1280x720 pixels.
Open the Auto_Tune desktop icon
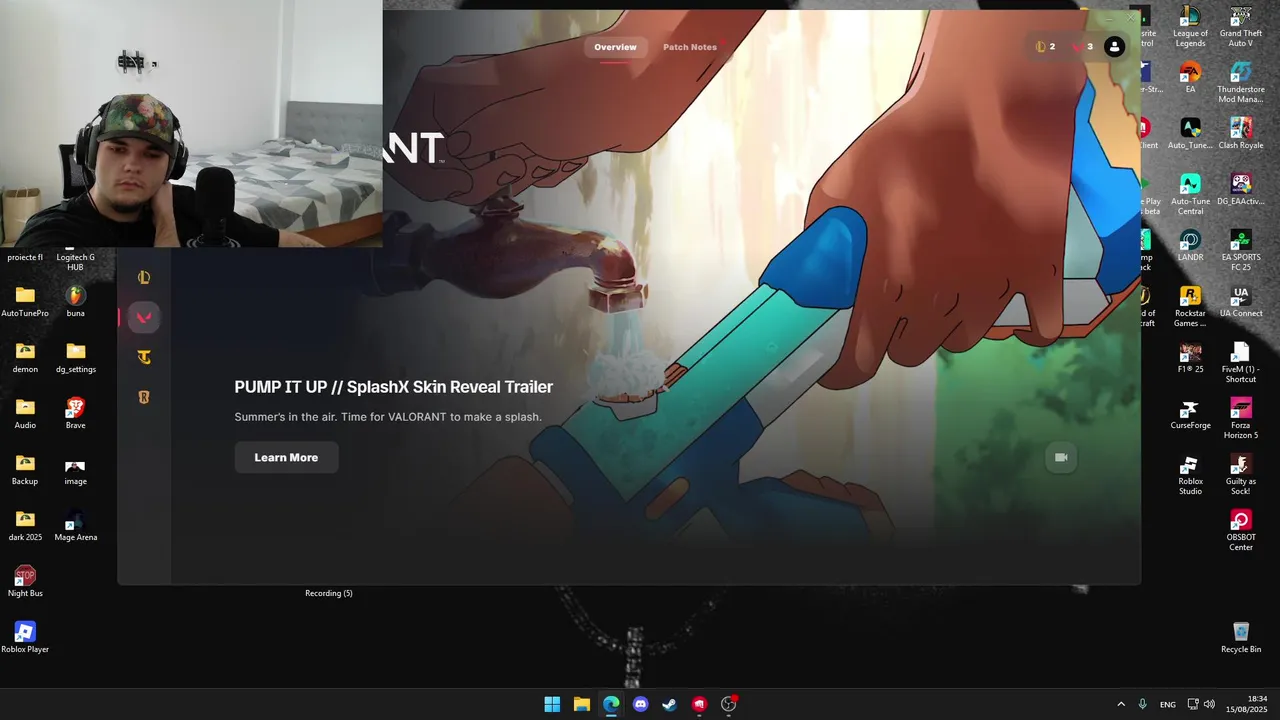pyautogui.click(x=1190, y=133)
